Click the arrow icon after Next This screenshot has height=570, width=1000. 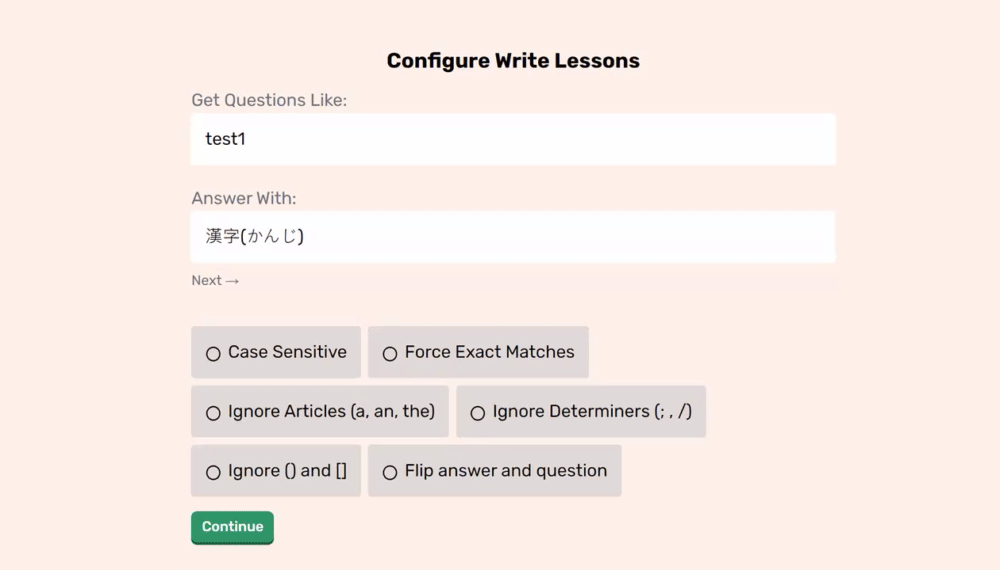233,281
